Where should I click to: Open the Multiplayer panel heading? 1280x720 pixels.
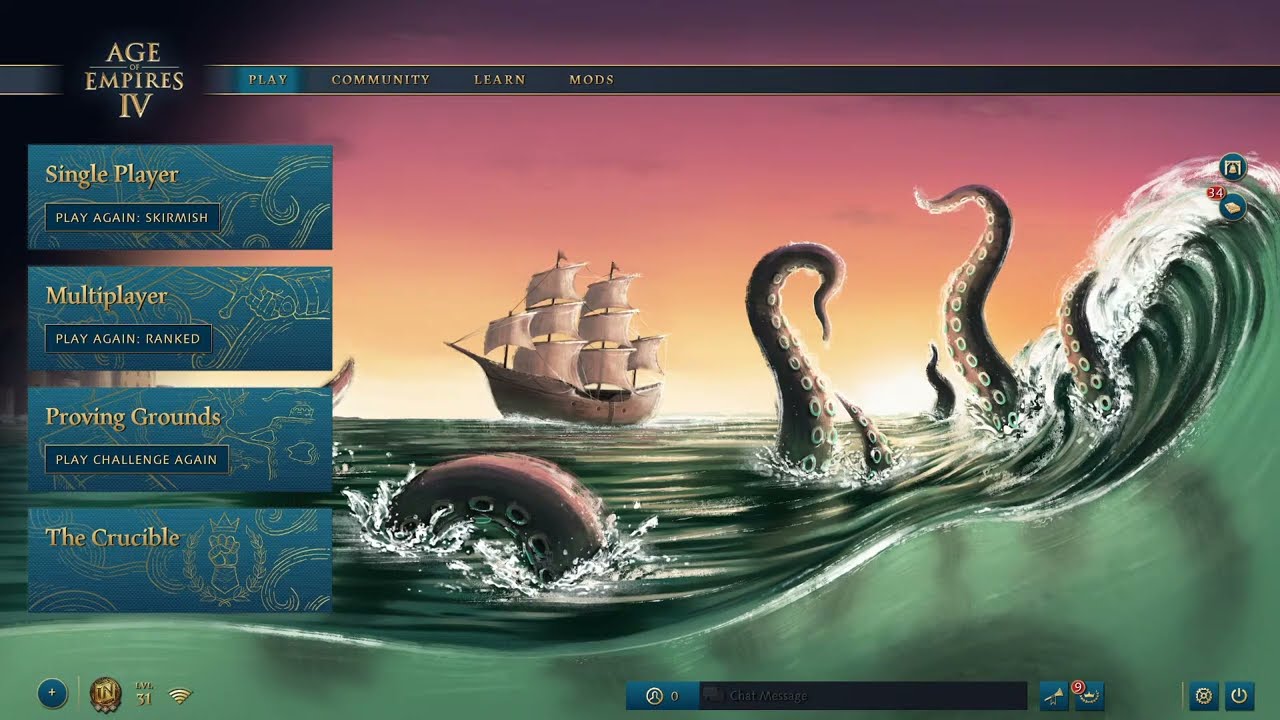point(106,296)
